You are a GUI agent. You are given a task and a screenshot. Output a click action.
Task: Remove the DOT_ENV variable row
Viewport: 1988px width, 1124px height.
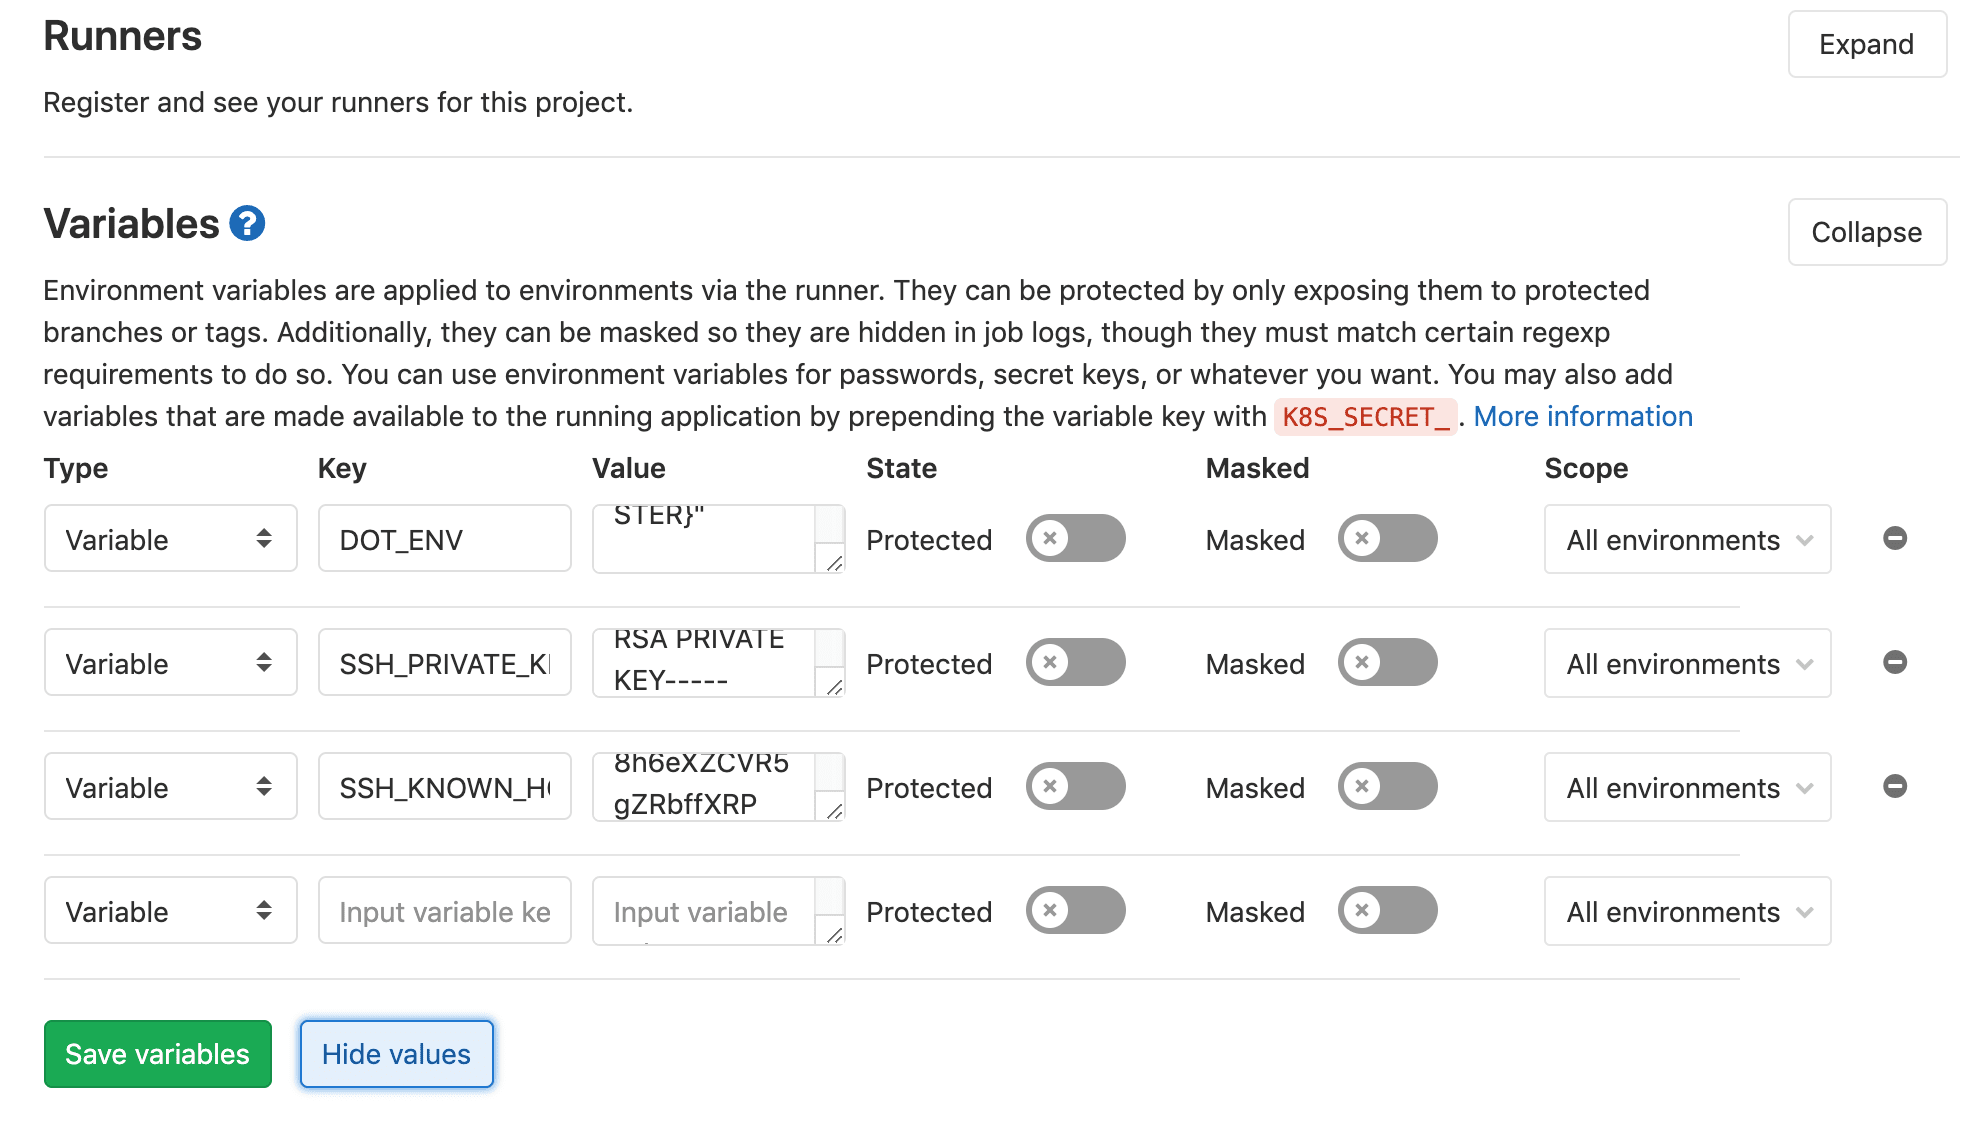pyautogui.click(x=1894, y=539)
